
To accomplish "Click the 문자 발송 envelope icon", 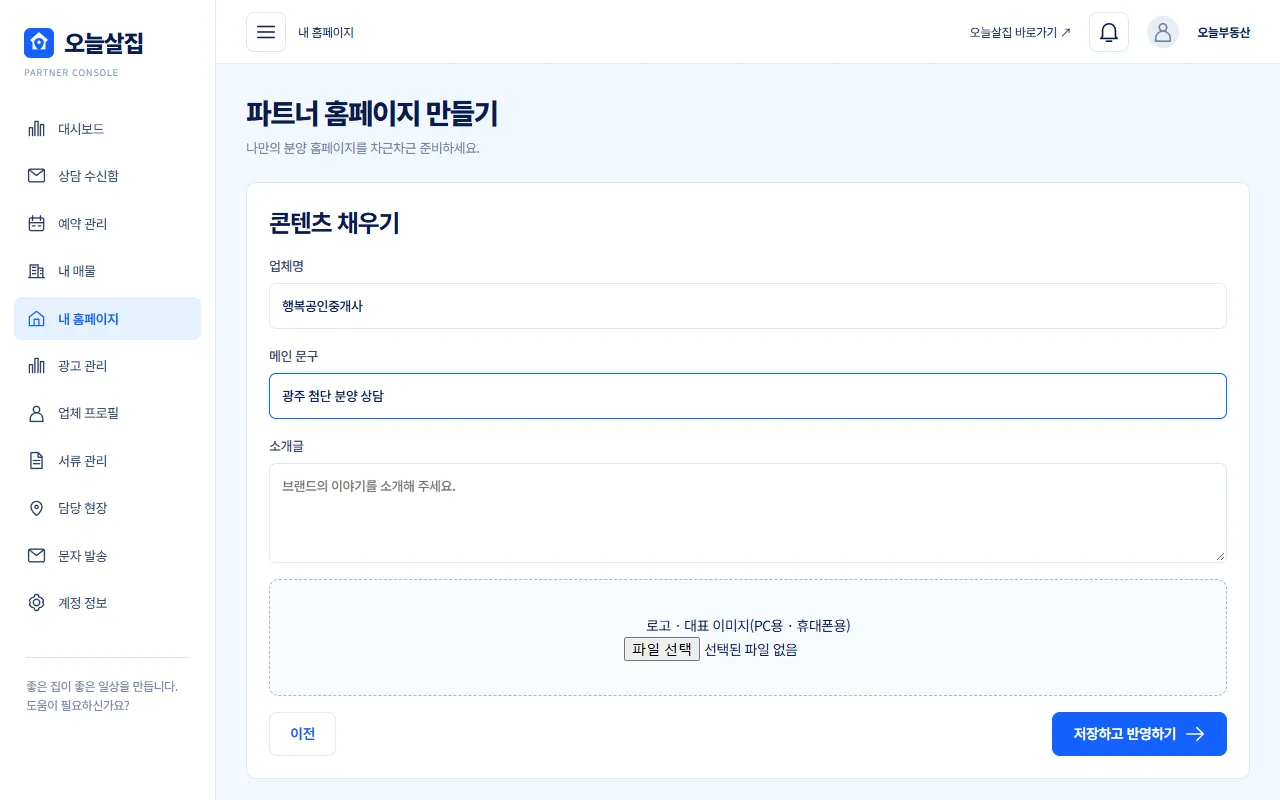I will pos(37,556).
